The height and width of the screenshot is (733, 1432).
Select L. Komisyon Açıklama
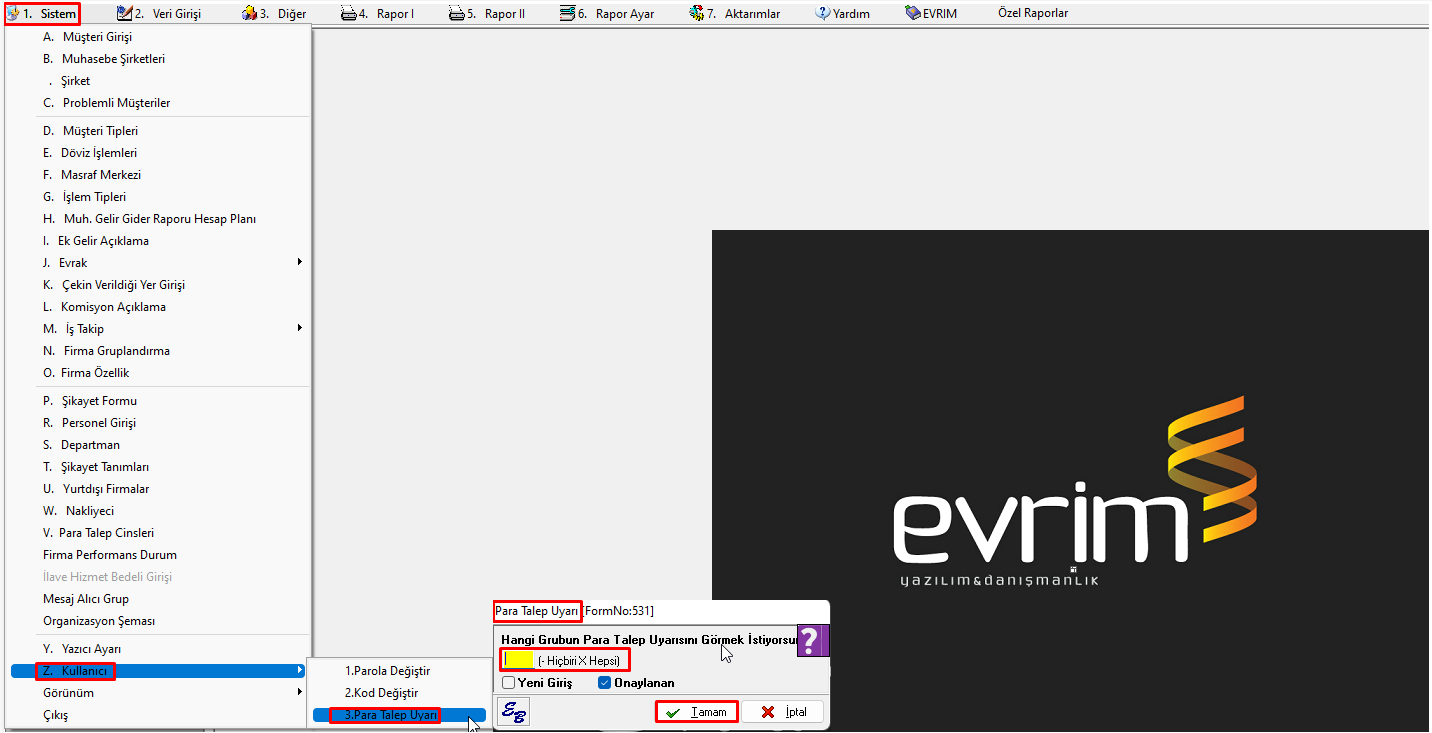pyautogui.click(x=160, y=307)
